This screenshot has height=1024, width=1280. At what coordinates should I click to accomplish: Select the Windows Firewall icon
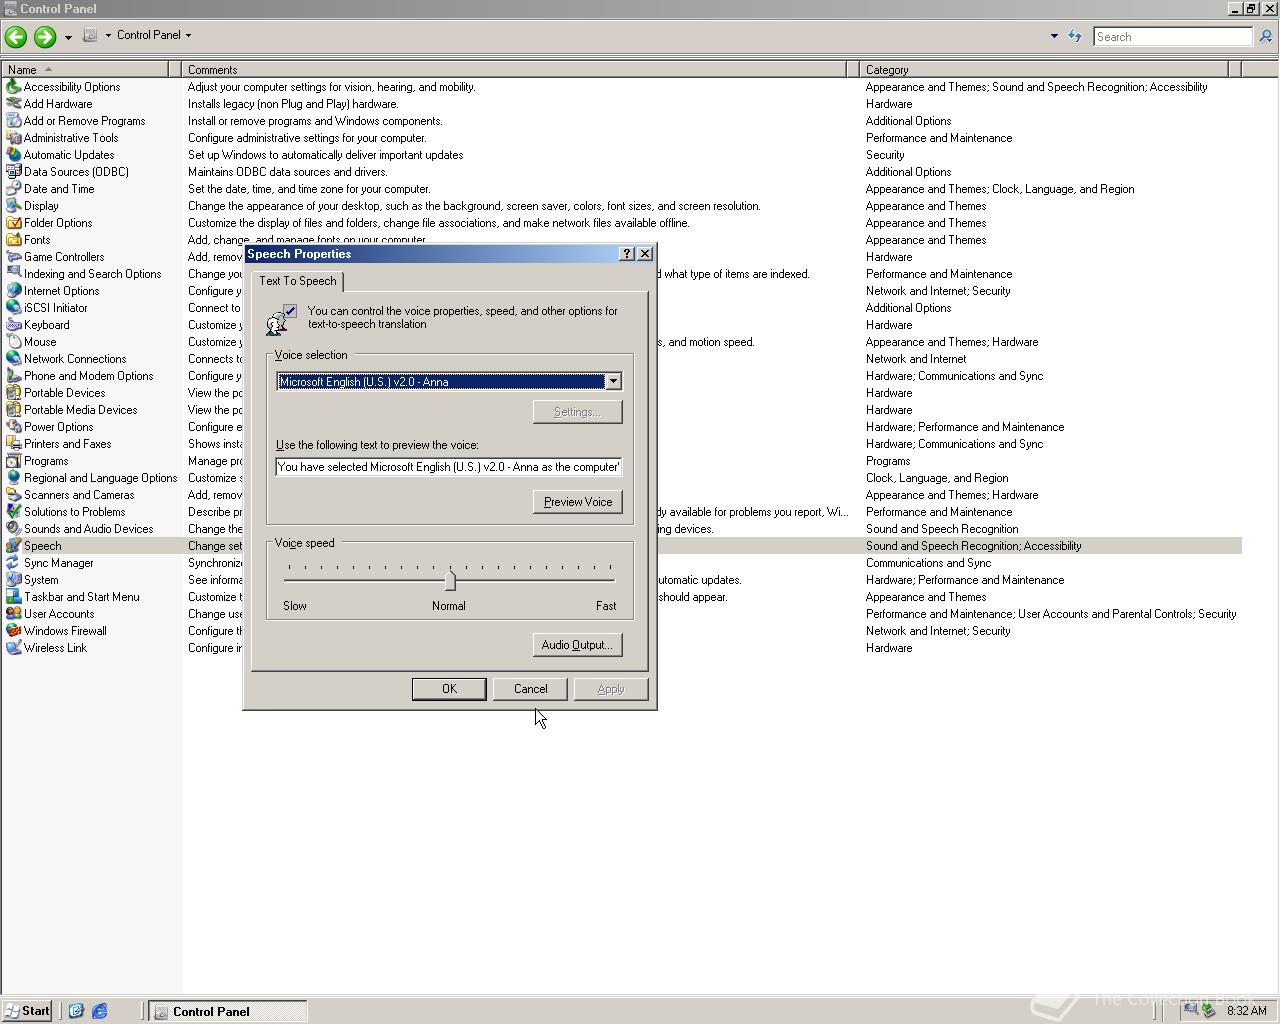click(x=13, y=631)
